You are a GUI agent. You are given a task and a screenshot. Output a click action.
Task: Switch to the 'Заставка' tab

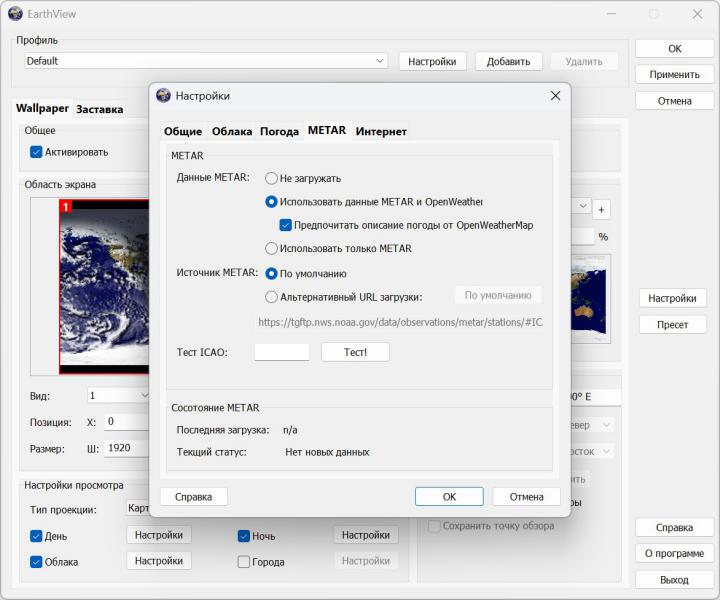100,109
